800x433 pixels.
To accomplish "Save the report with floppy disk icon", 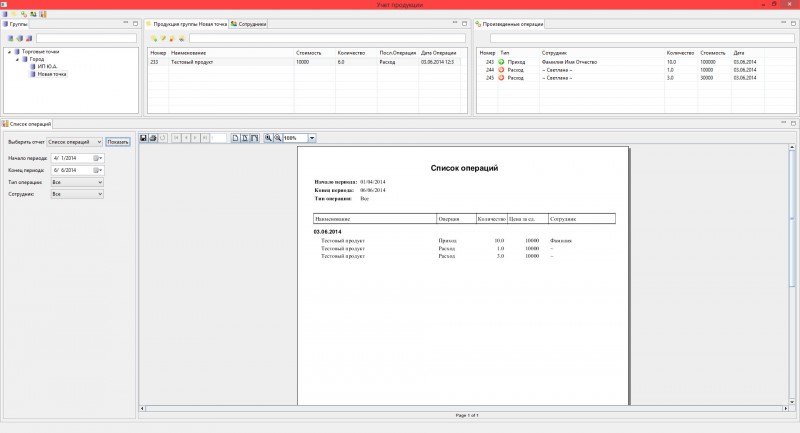I will (x=143, y=138).
